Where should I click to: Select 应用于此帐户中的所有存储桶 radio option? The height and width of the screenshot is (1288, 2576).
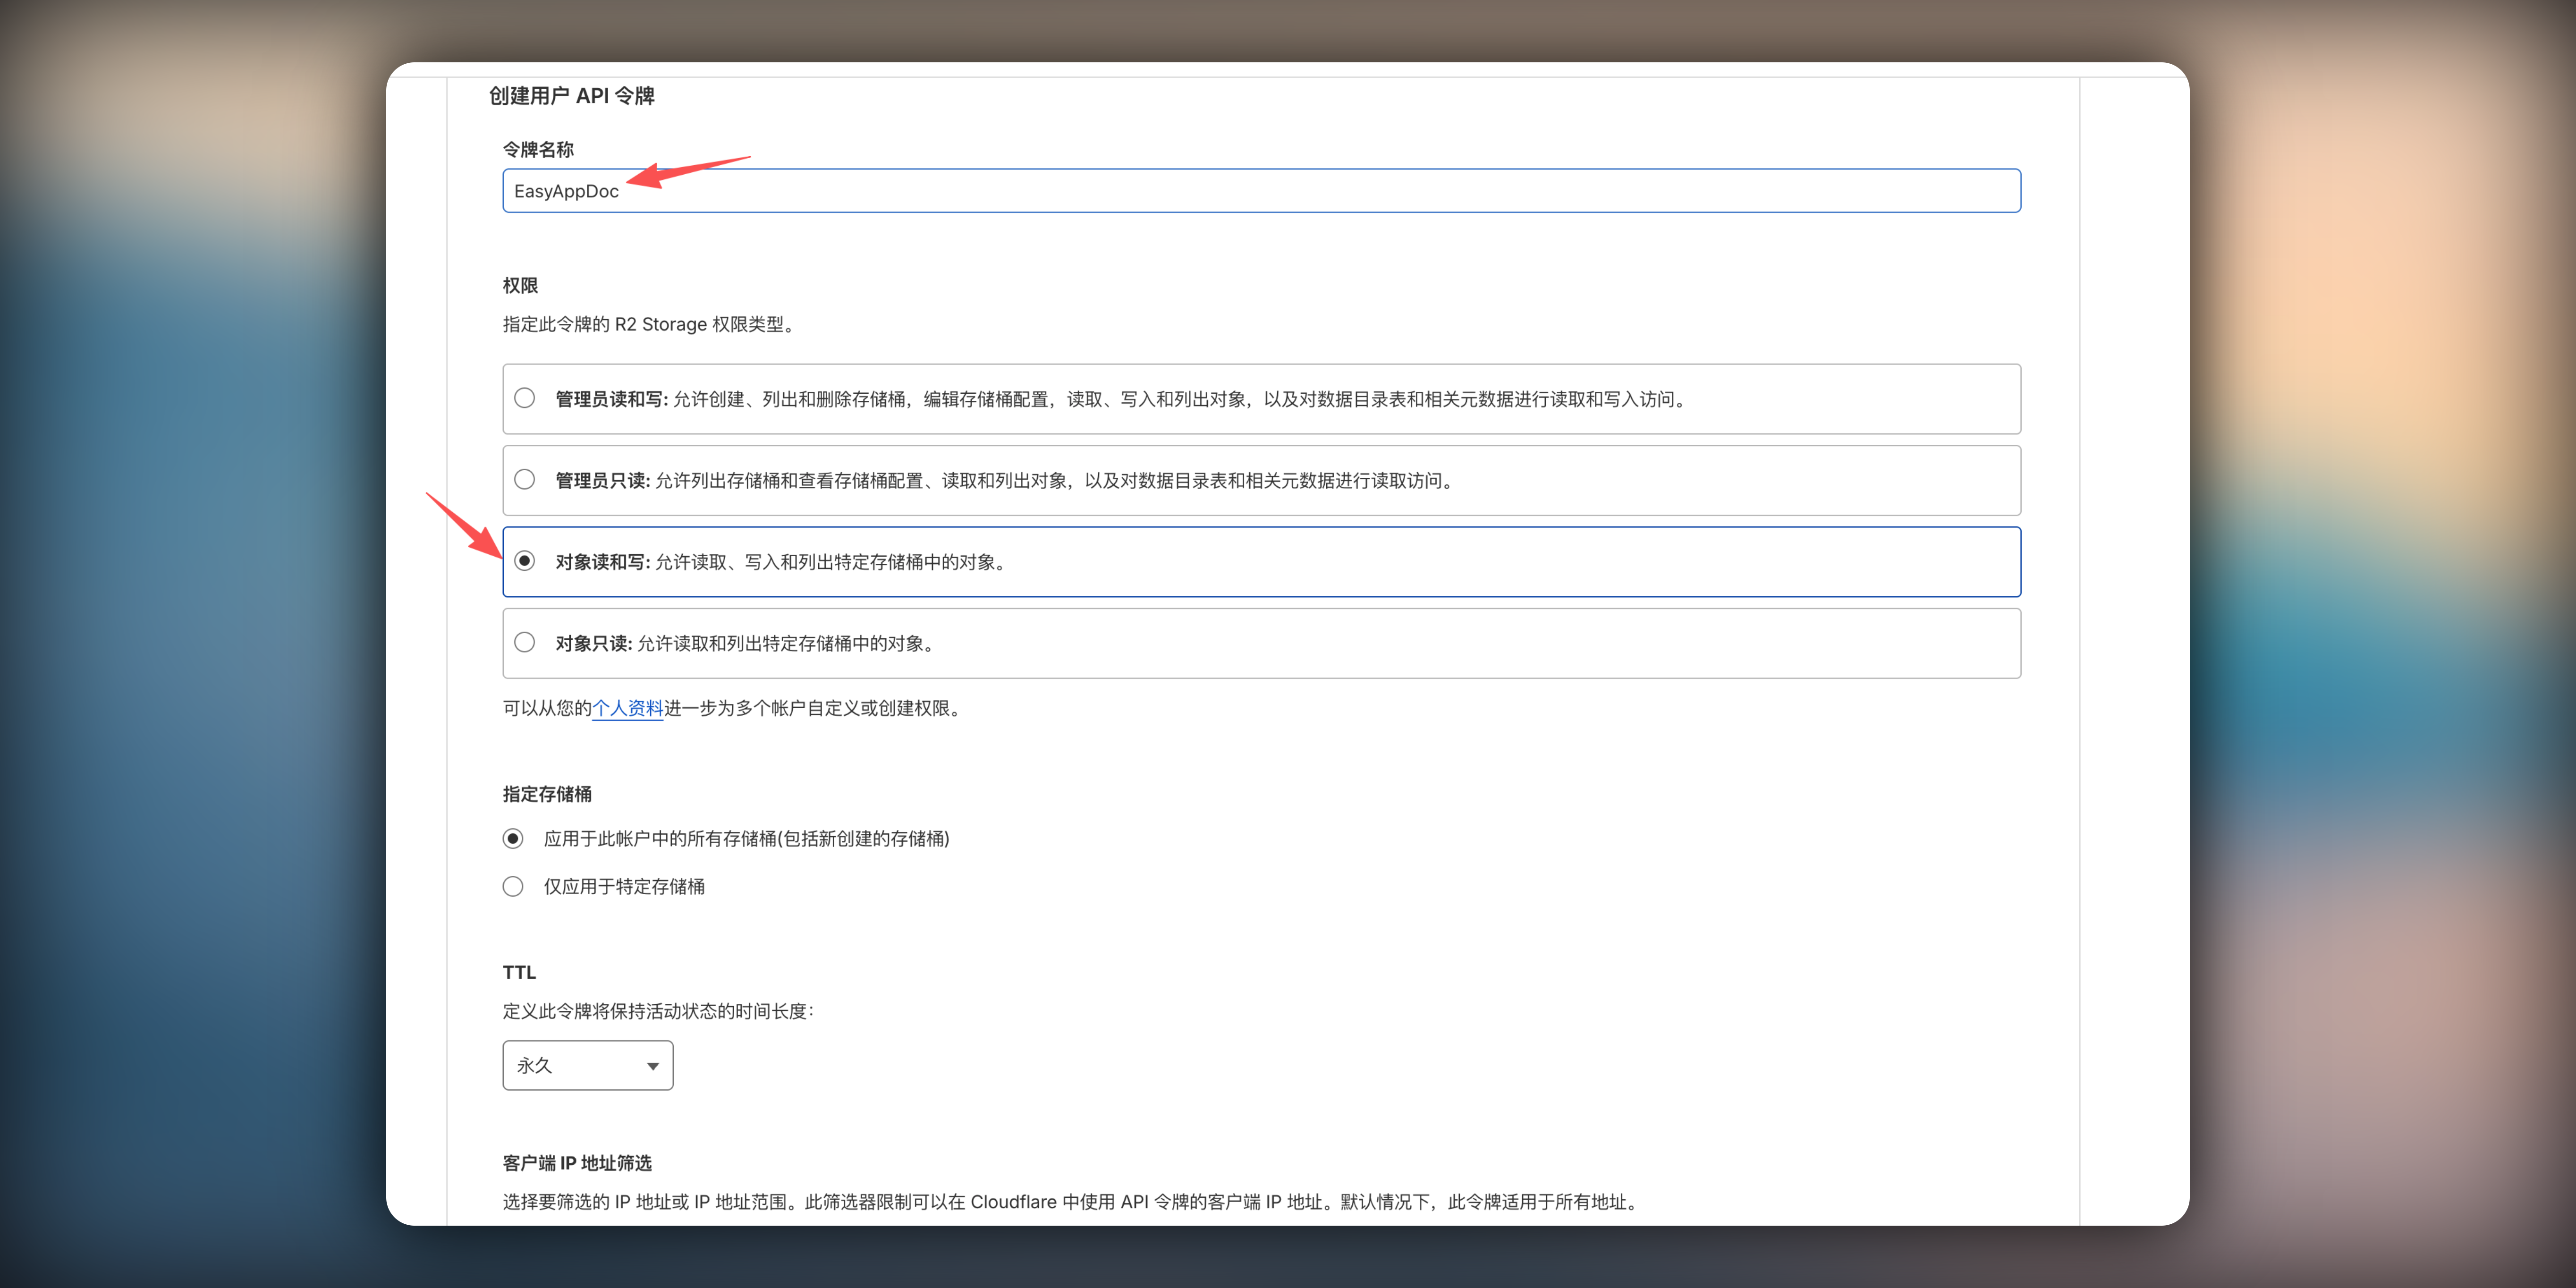513,838
